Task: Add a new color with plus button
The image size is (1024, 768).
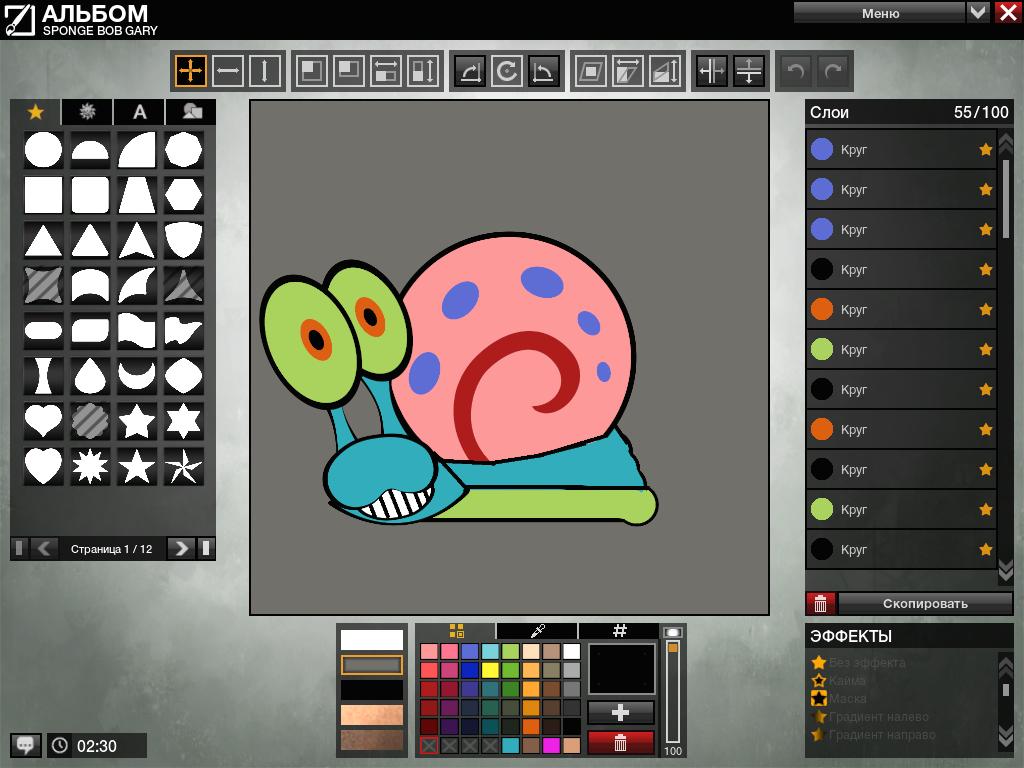Action: click(x=620, y=712)
